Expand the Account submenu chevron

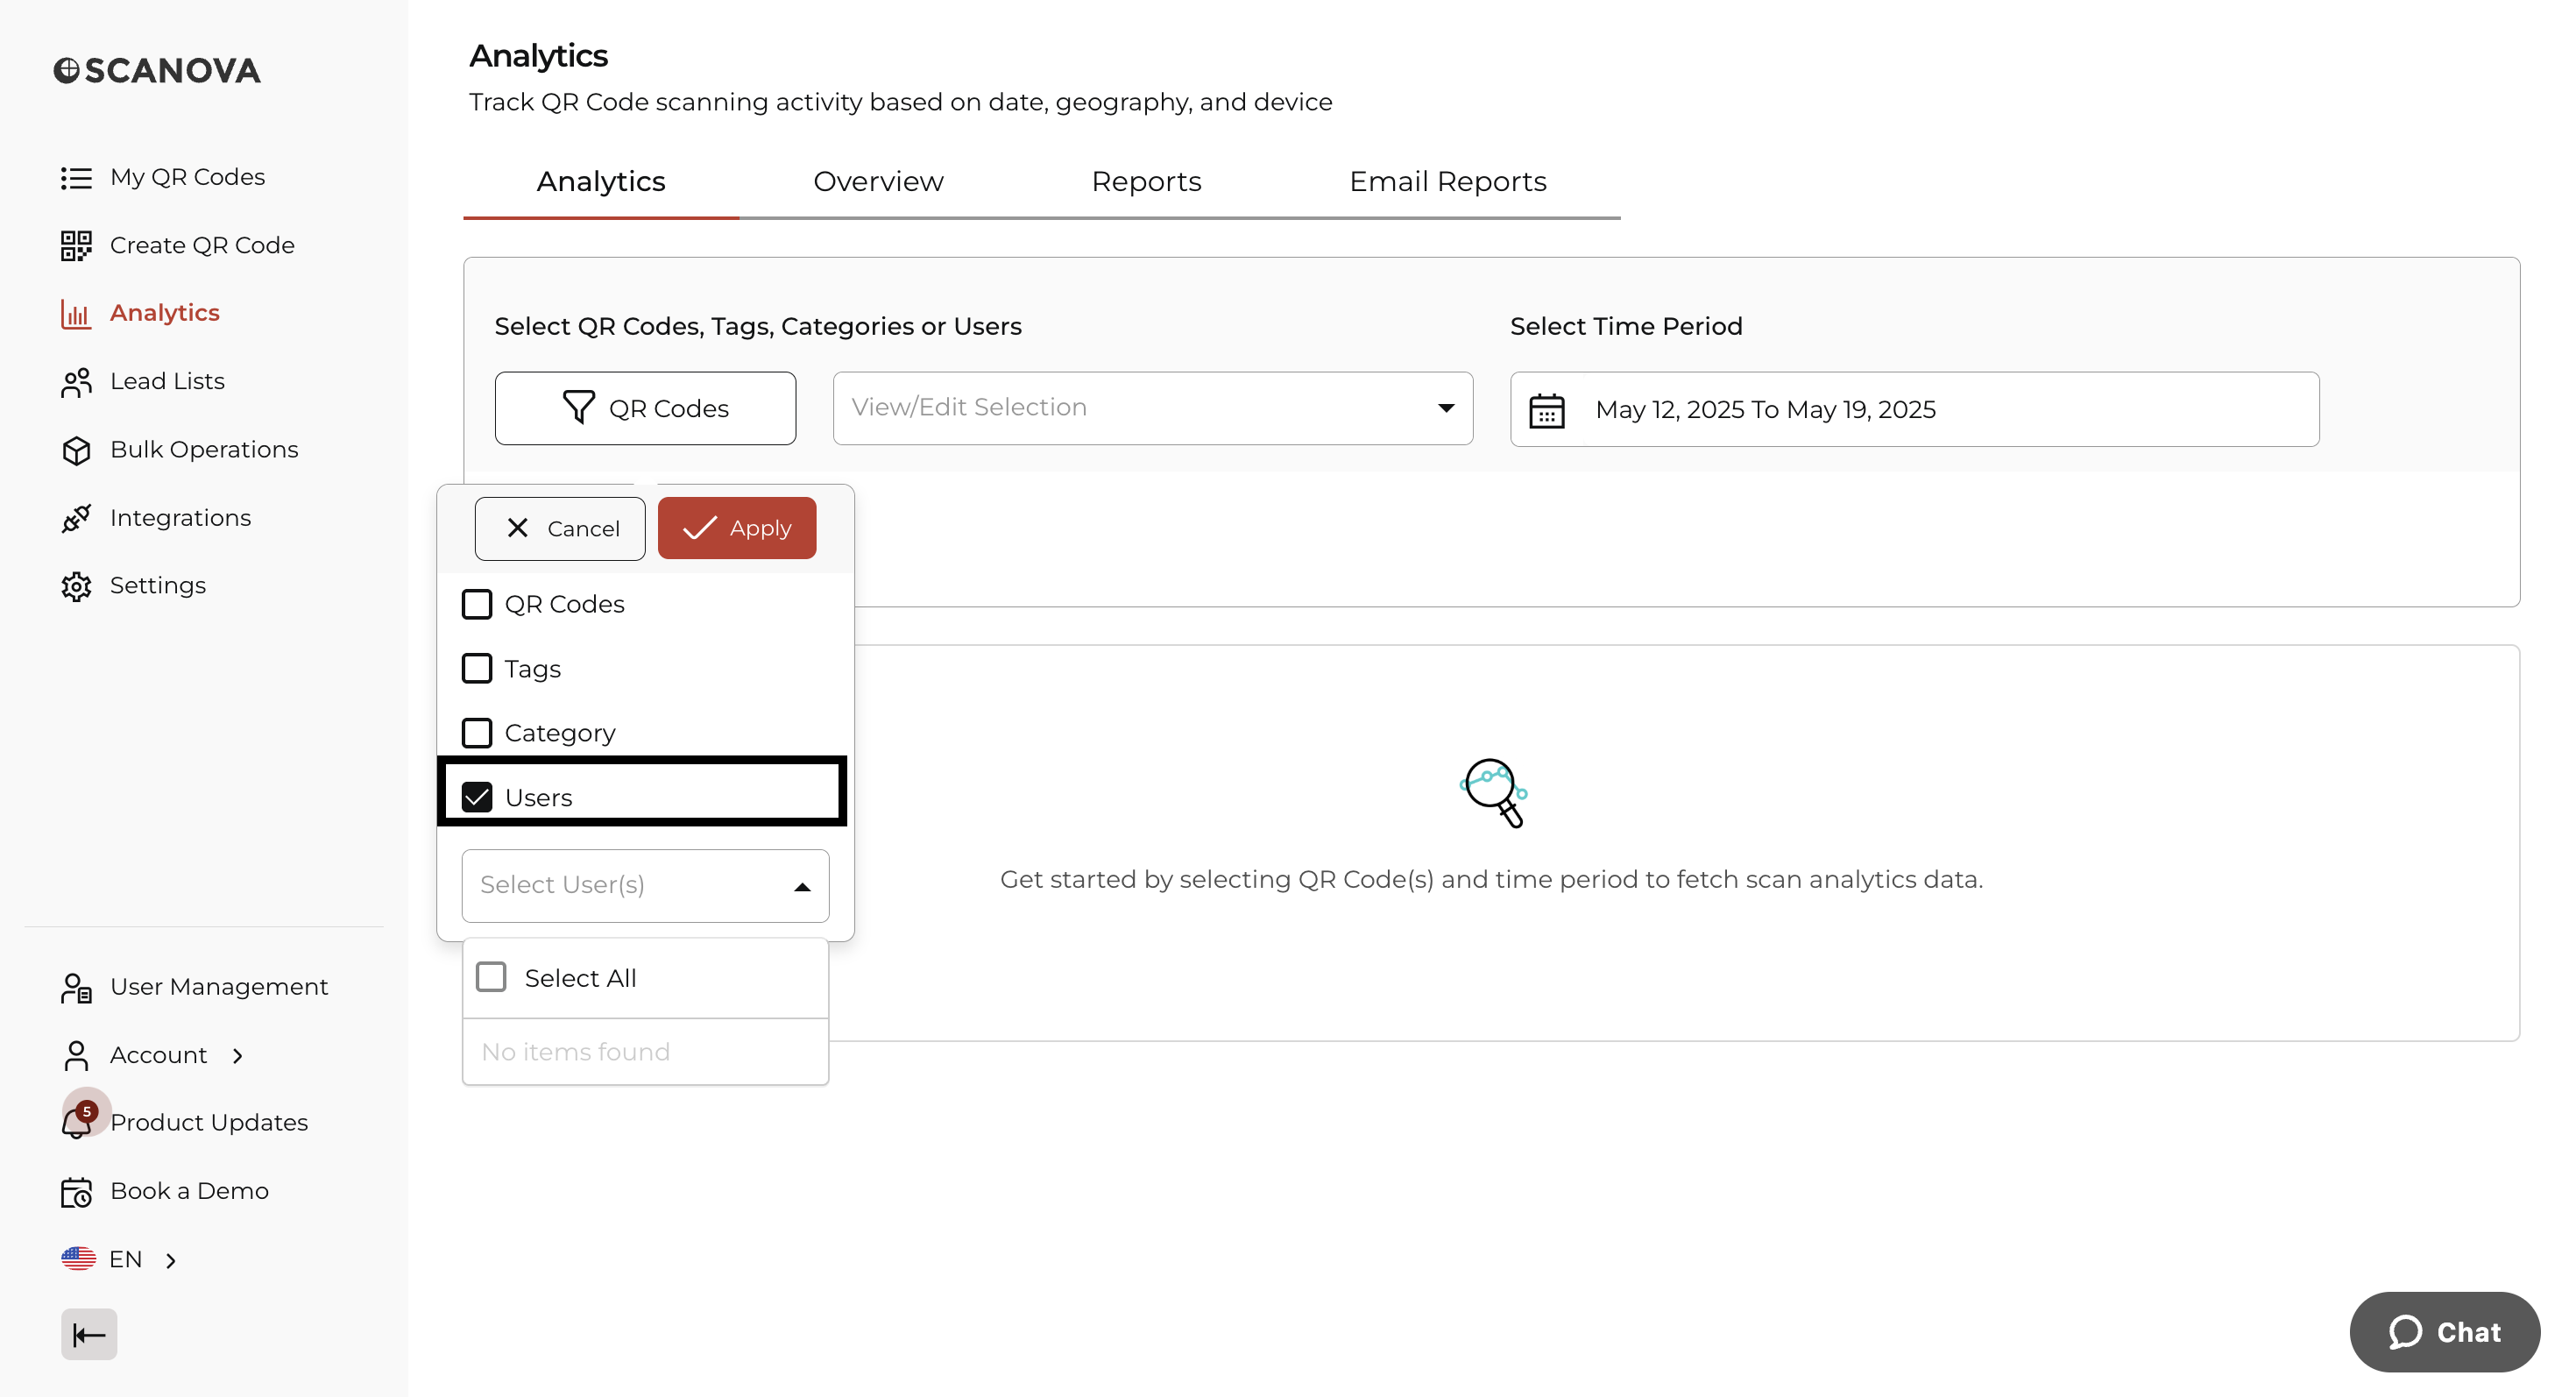[x=237, y=1056]
